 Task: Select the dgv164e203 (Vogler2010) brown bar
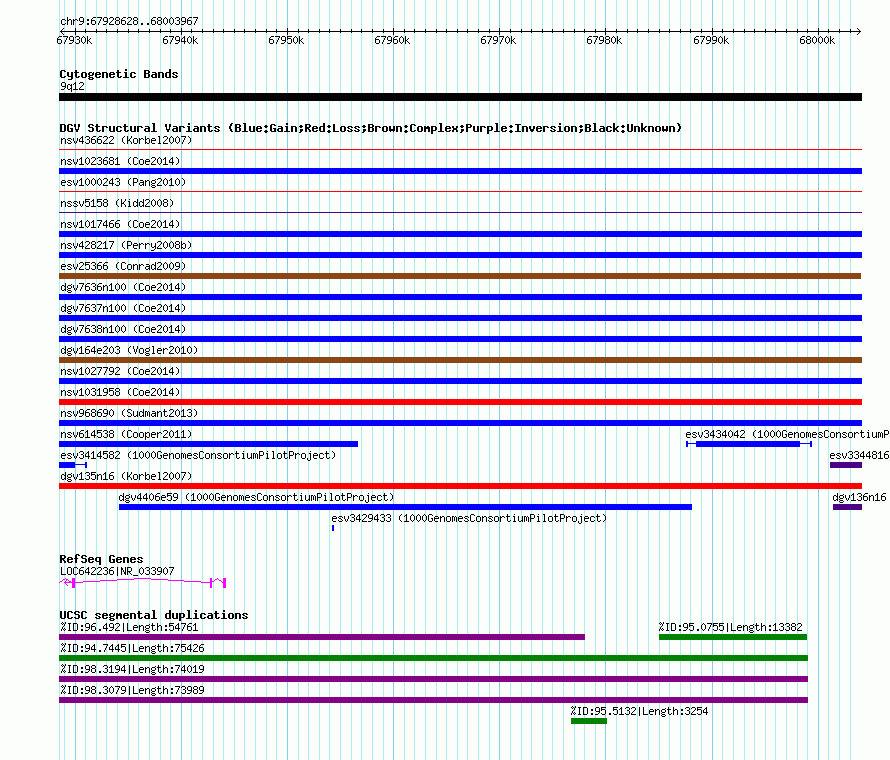tap(460, 360)
